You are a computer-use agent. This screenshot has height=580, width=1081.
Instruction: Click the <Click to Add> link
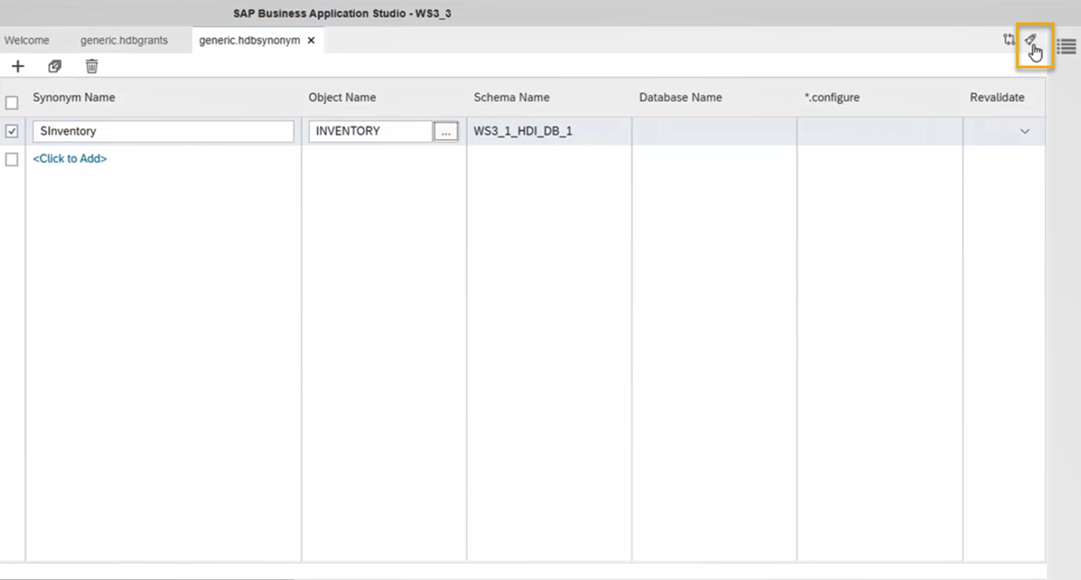coord(70,159)
